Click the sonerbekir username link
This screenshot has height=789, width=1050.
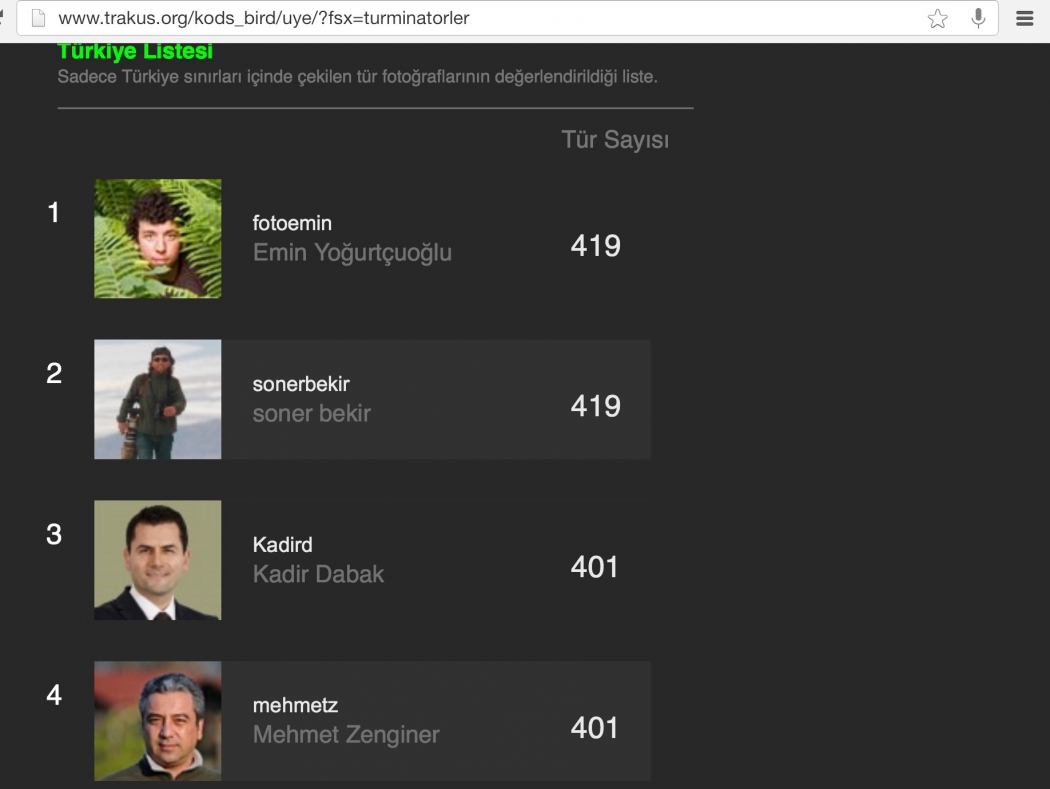click(301, 384)
